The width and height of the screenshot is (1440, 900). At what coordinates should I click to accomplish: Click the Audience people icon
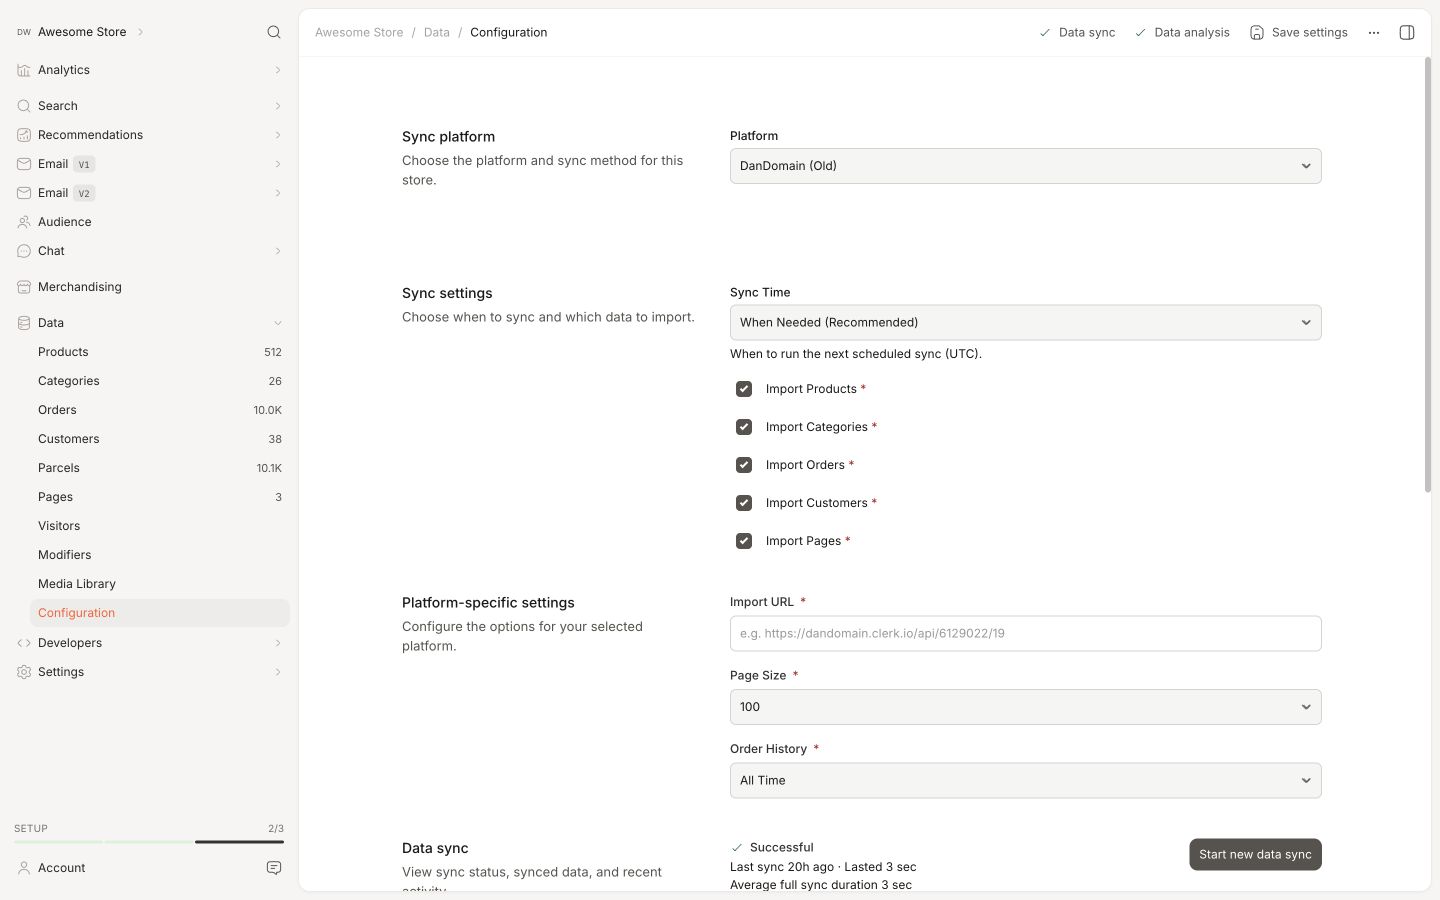[24, 222]
